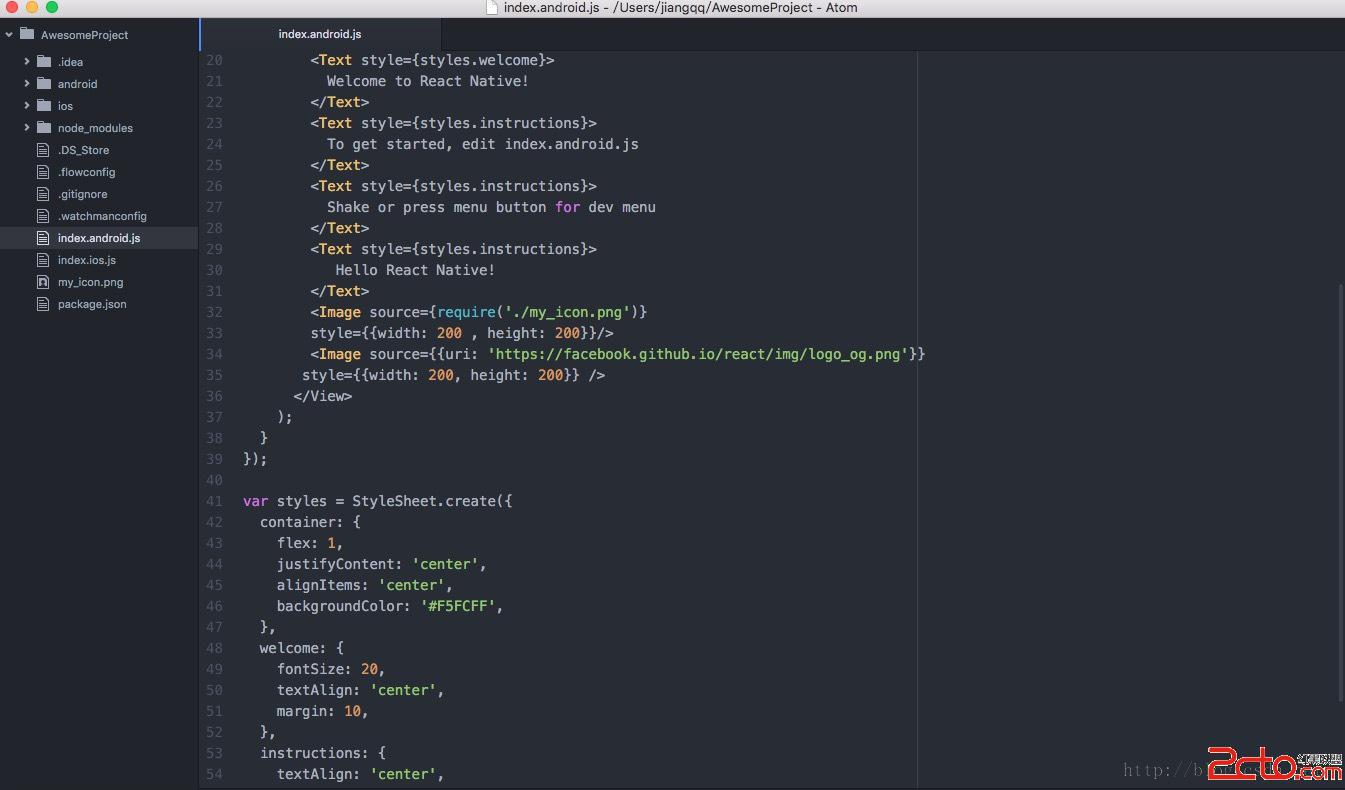Click the editor vertical scrollbar

coord(1341,490)
